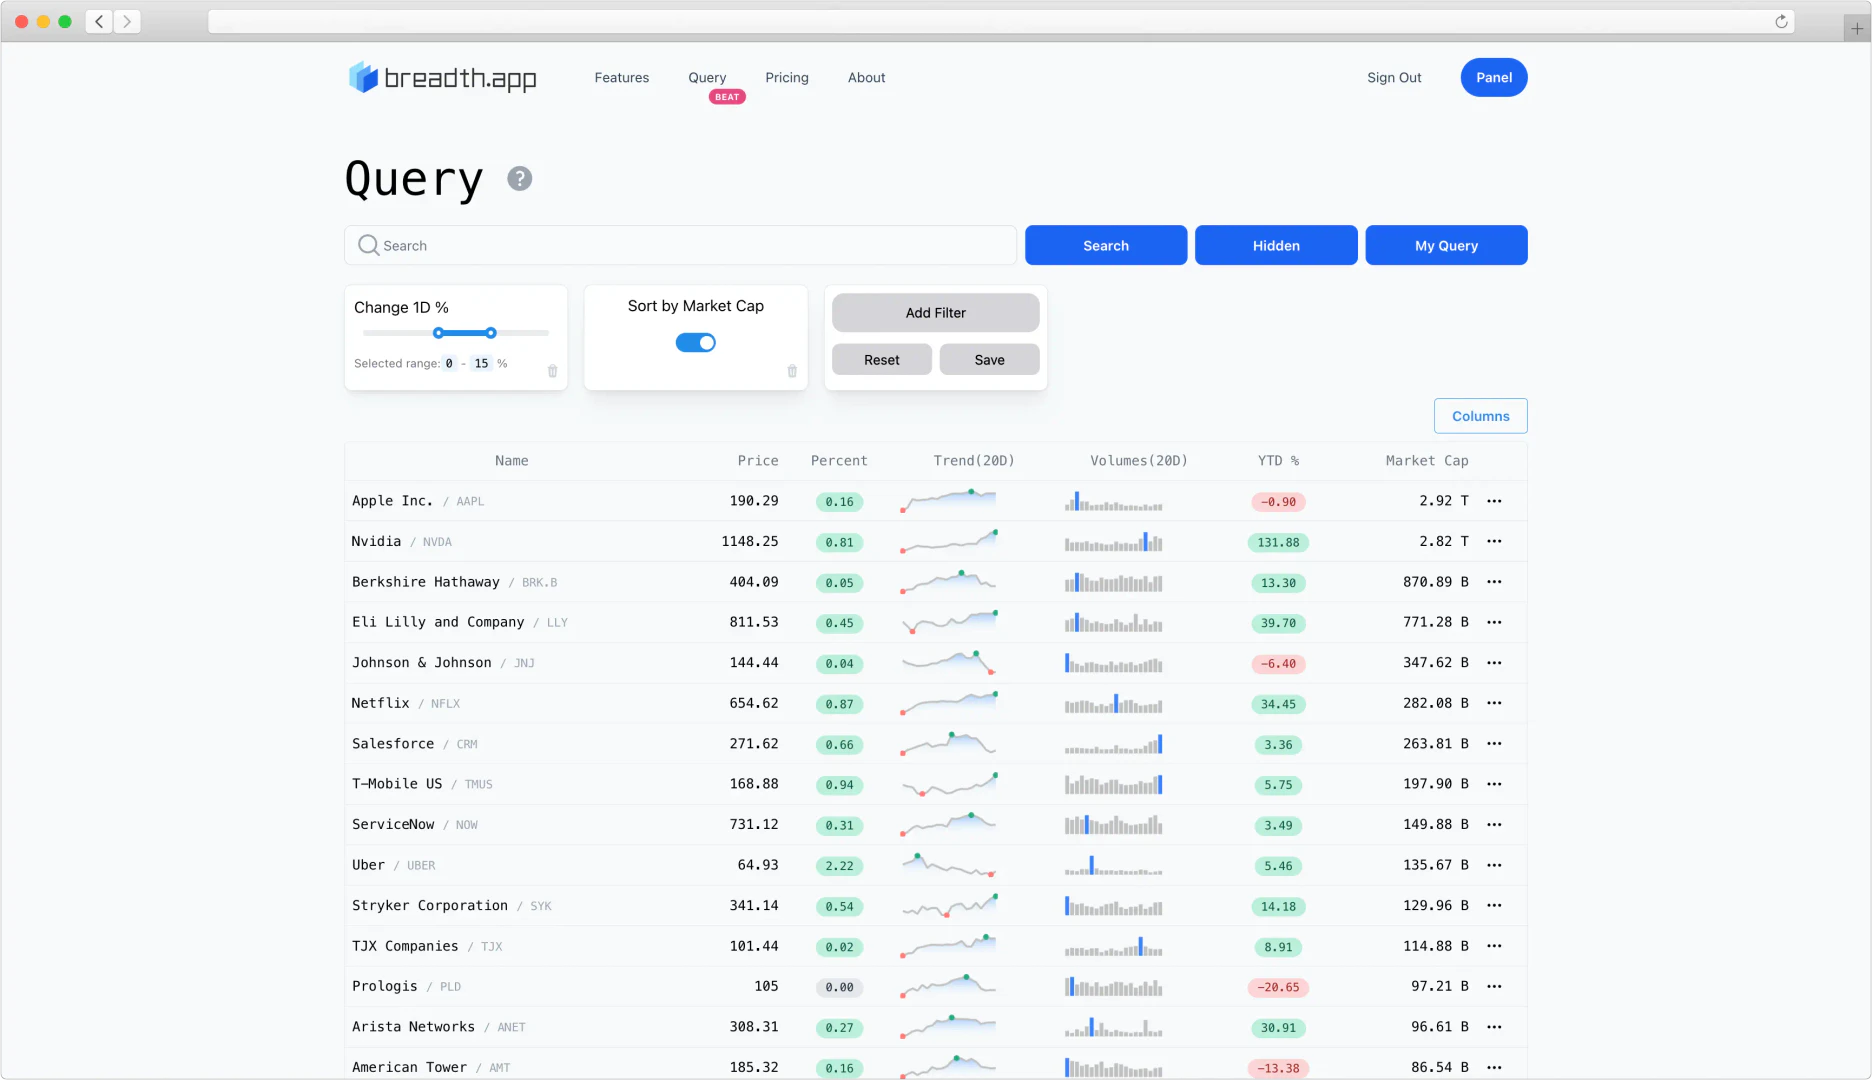Delete the Change 1D % filter via trash icon

[x=552, y=370]
